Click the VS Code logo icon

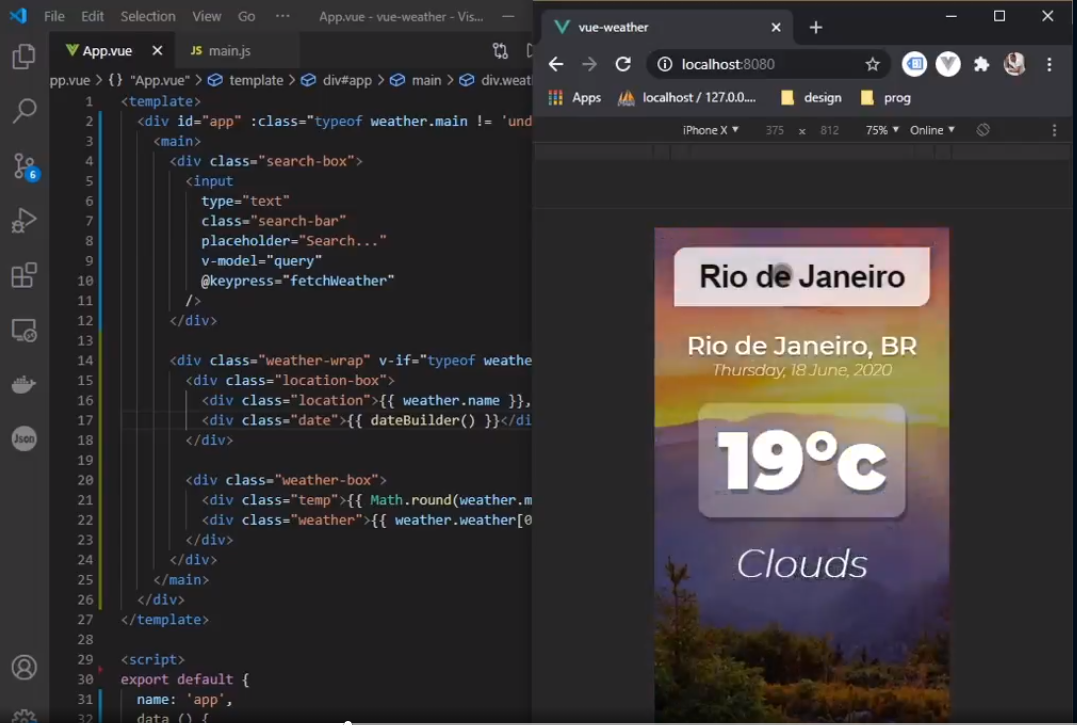tap(19, 15)
